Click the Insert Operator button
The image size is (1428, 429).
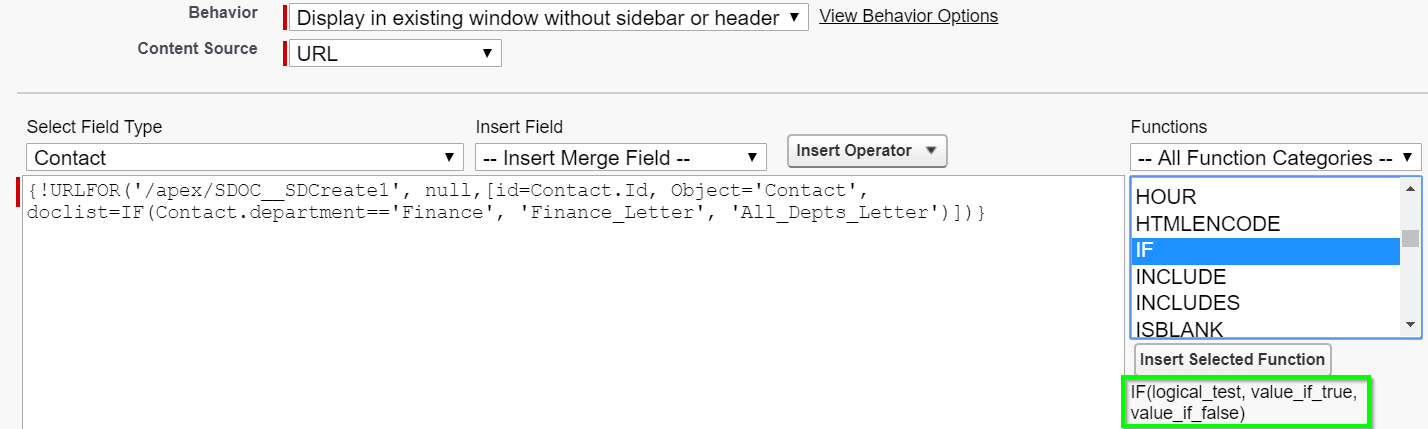[x=867, y=151]
